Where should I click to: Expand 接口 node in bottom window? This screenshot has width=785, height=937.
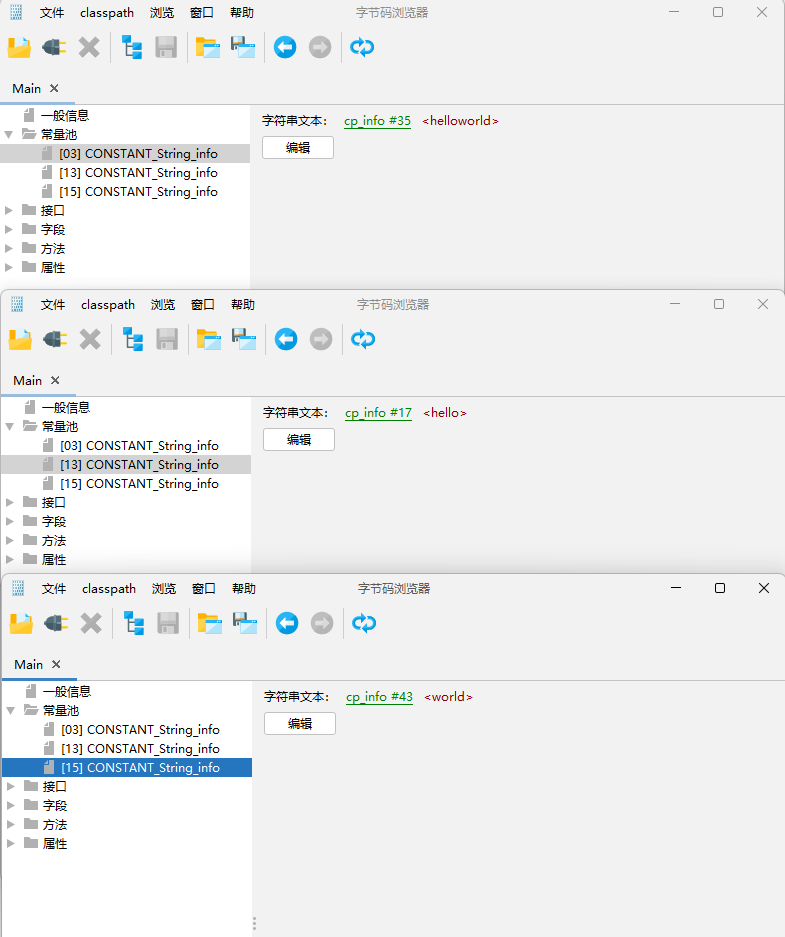11,786
